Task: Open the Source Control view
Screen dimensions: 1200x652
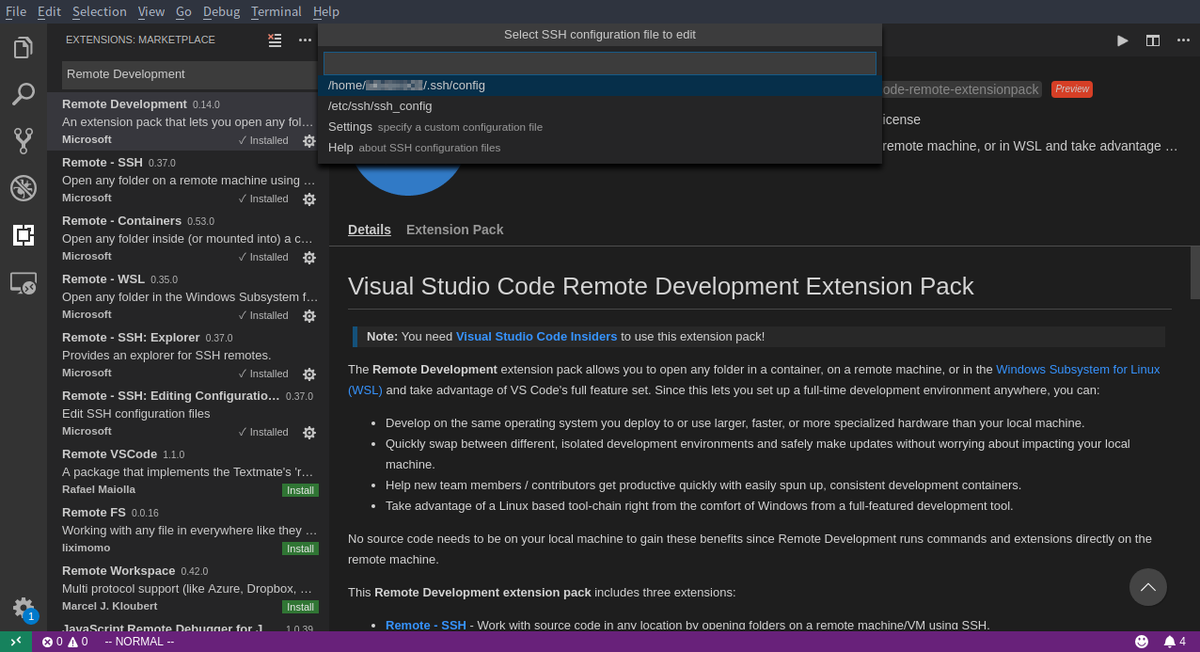Action: pyautogui.click(x=23, y=141)
